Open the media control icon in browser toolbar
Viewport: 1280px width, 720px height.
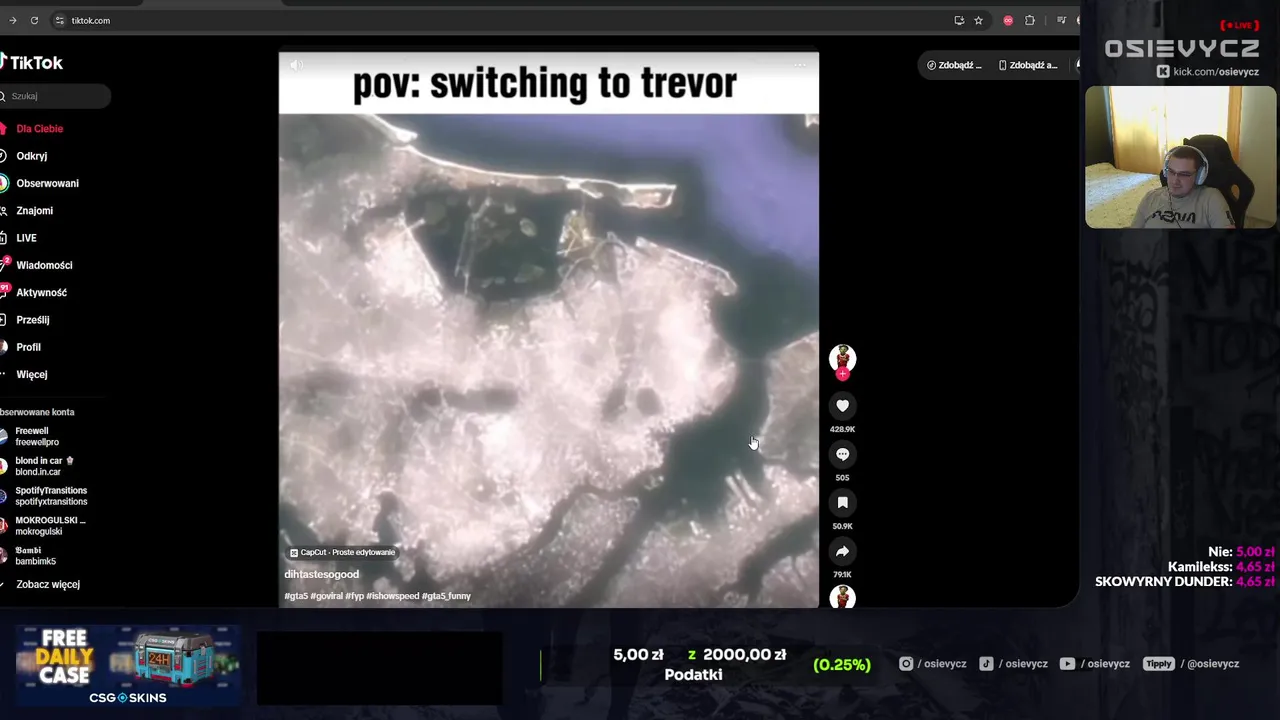pyautogui.click(x=1061, y=20)
